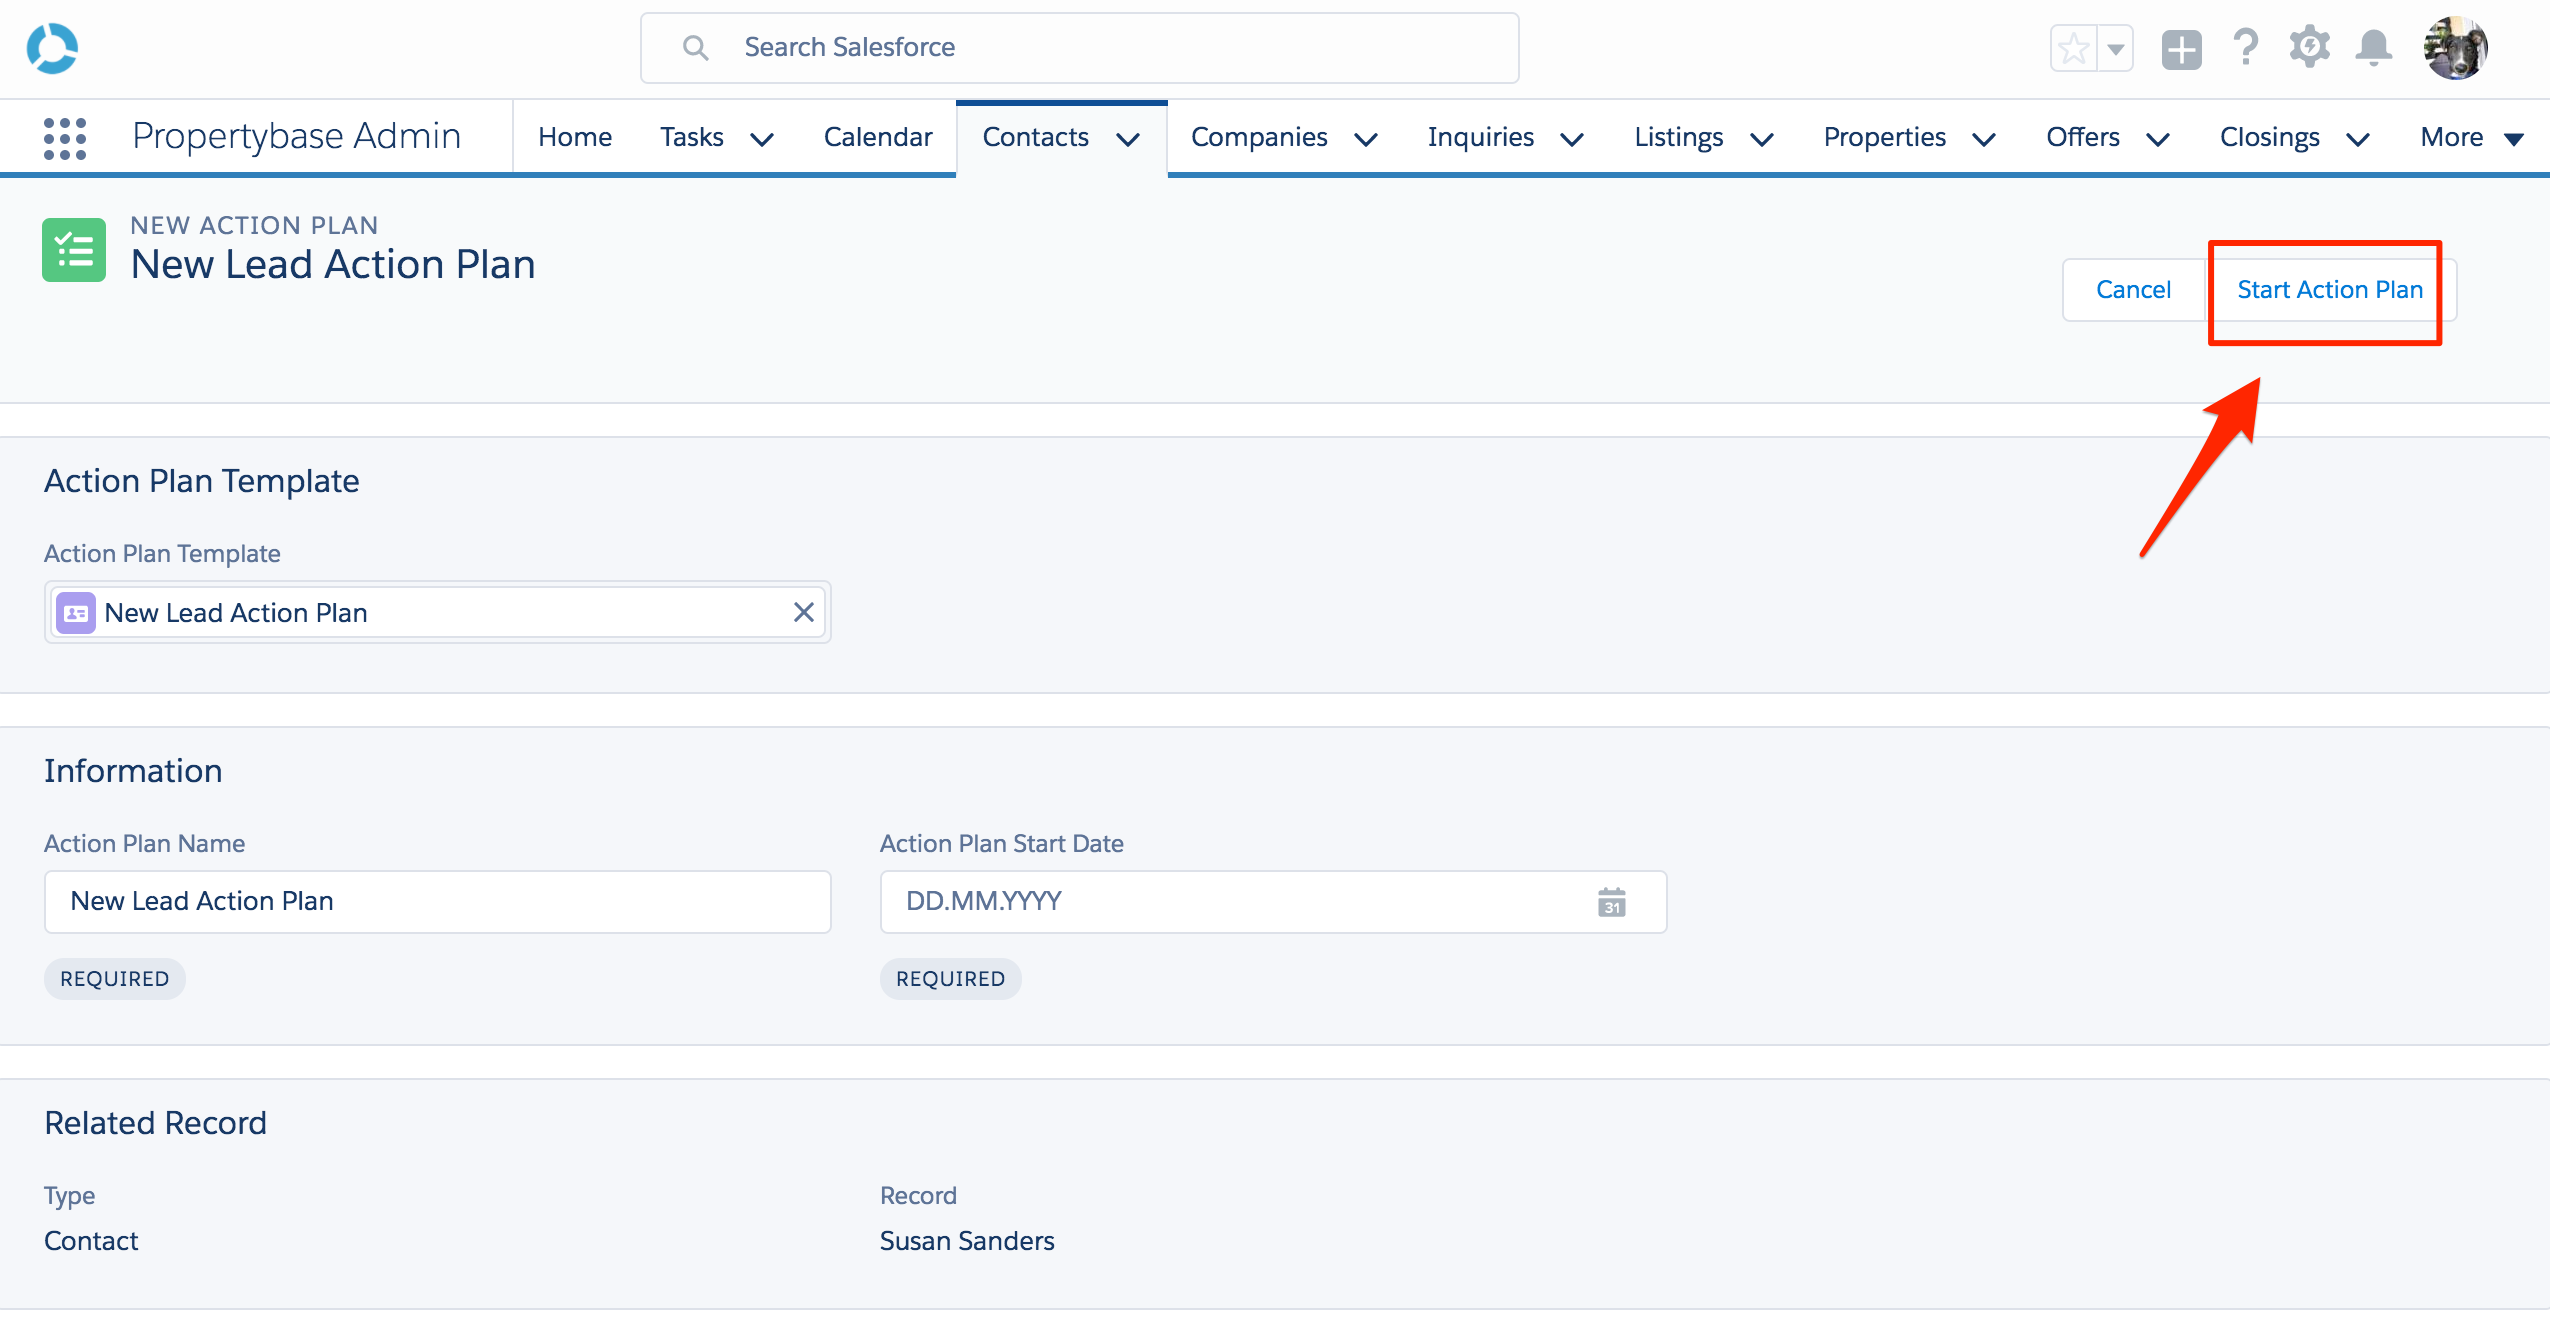
Task: Open the notifications bell
Action: click(2374, 47)
